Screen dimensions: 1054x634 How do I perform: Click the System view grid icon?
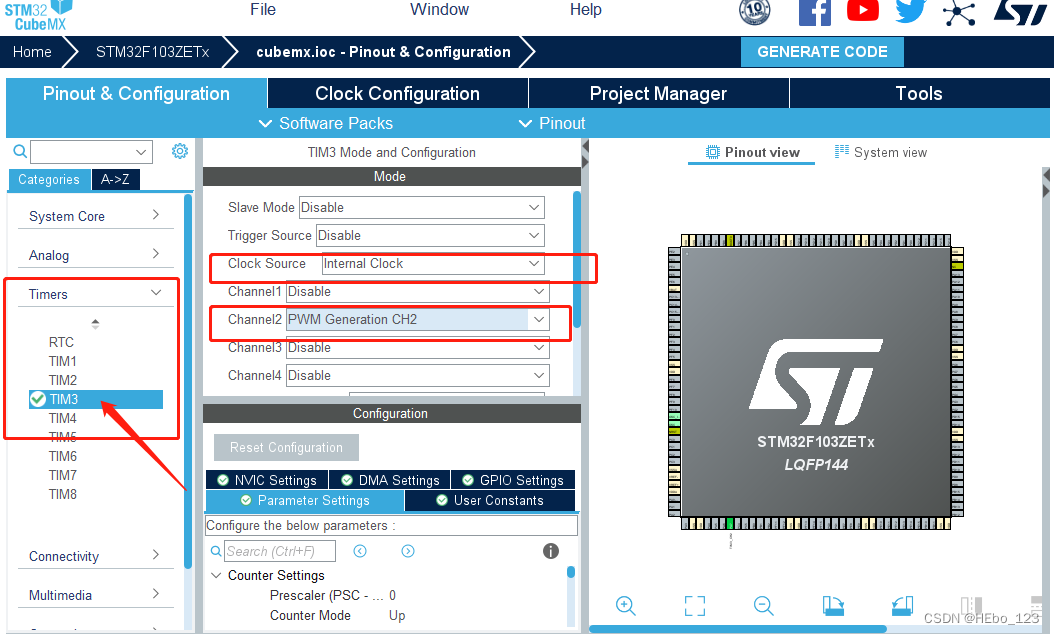tap(842, 151)
